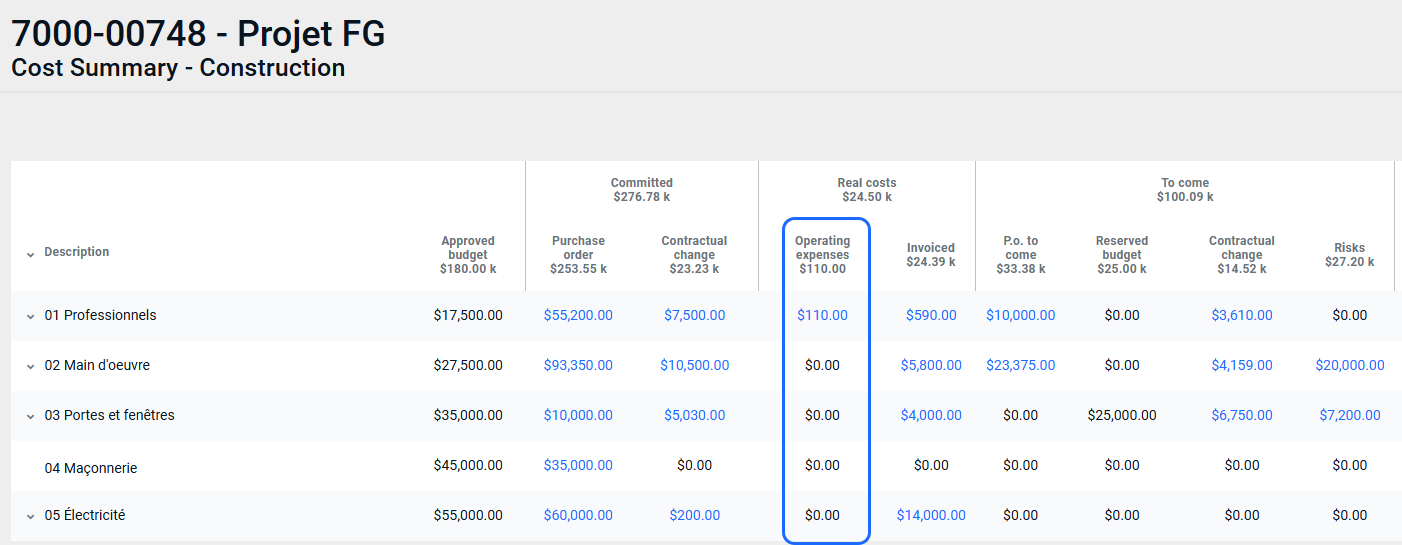Open the $60,000.00 purchase order for Électricité
The height and width of the screenshot is (545, 1402).
tap(578, 515)
